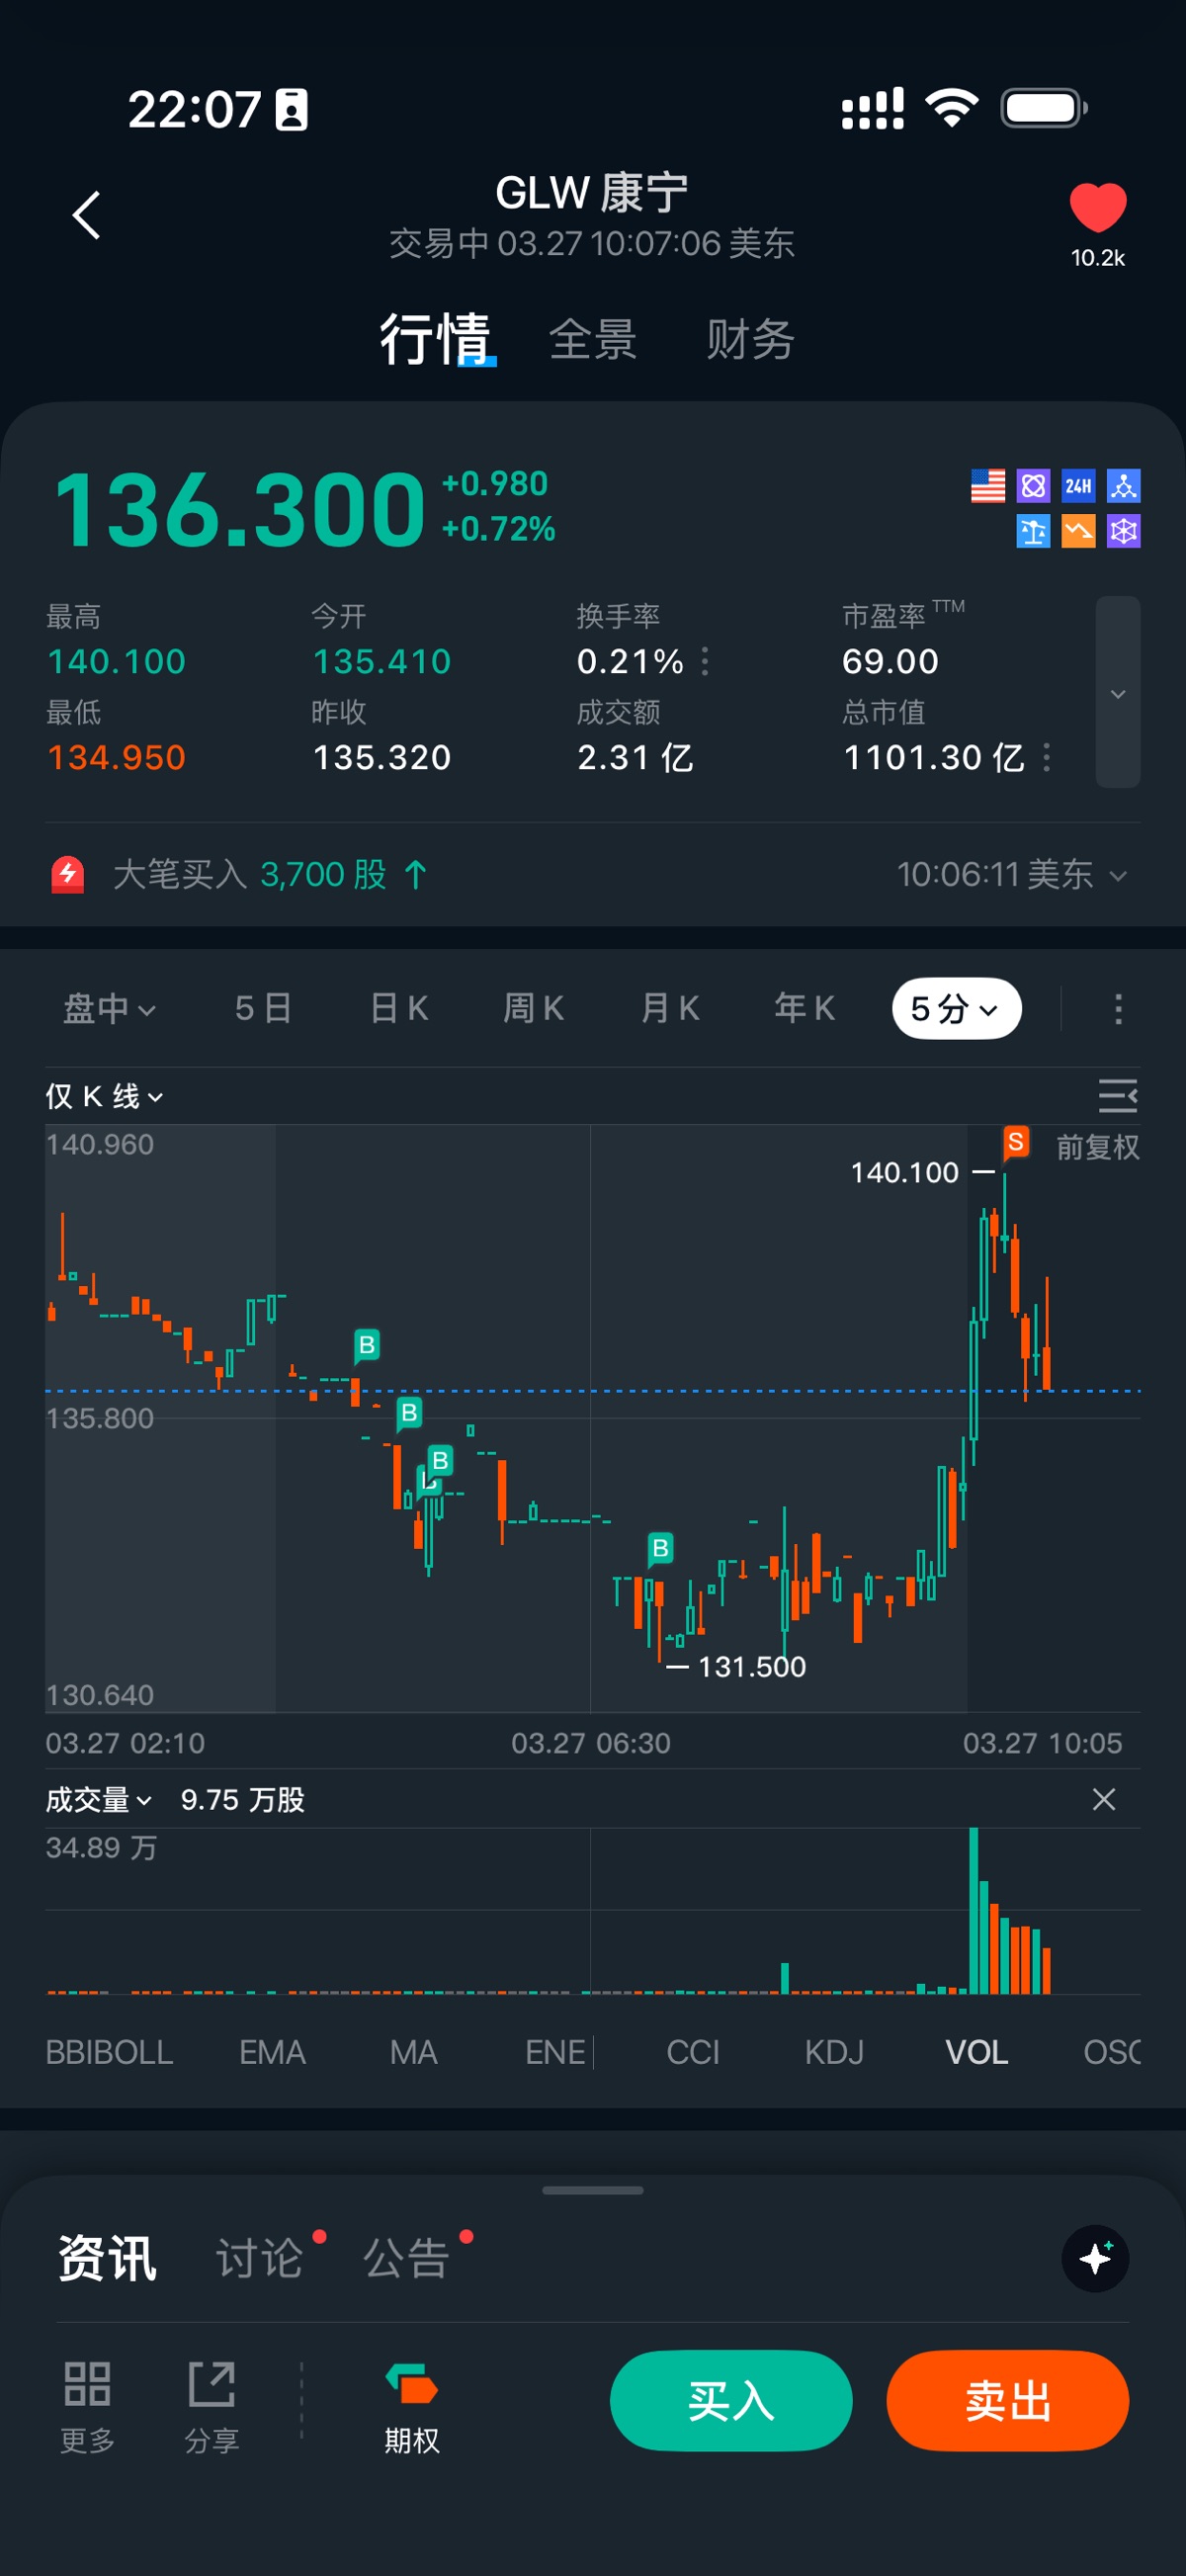The image size is (1186, 2576).
Task: Toggle the red heart favorite icon
Action: coord(1097,208)
